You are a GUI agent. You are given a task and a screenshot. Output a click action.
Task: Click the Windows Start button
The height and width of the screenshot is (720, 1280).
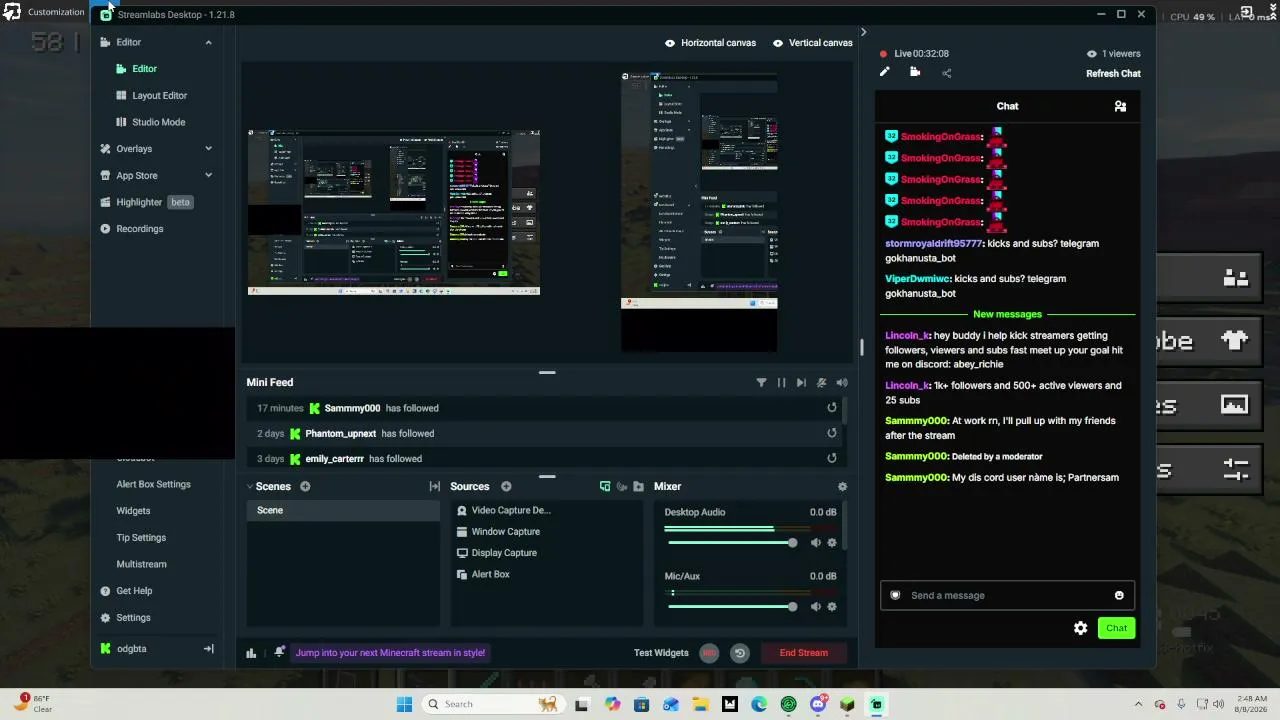click(404, 704)
